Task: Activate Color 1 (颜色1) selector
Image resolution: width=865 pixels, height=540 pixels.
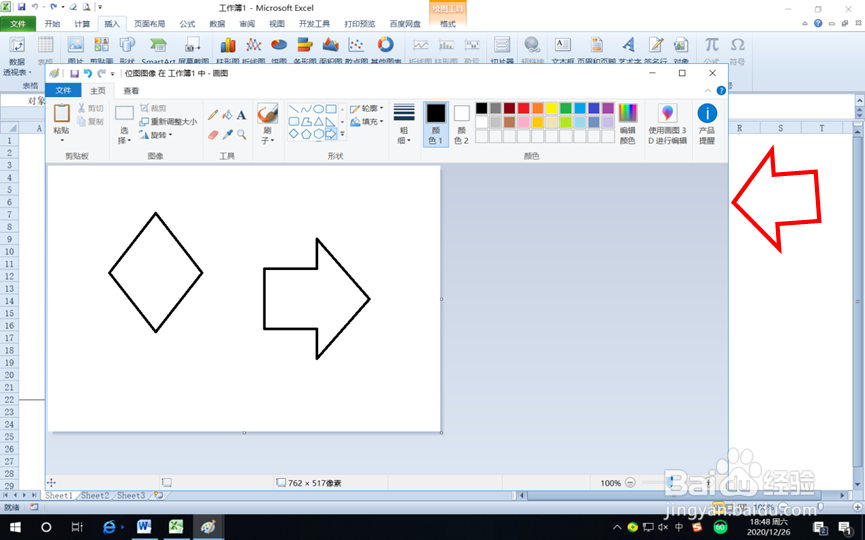Action: pos(435,124)
